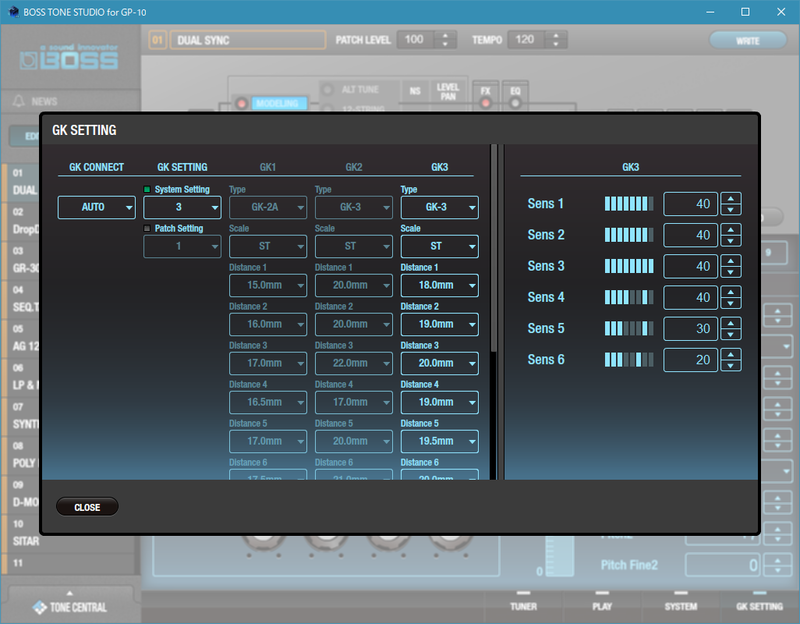The image size is (800, 624).
Task: Click the TEMPO value field showing 120
Action: [527, 40]
